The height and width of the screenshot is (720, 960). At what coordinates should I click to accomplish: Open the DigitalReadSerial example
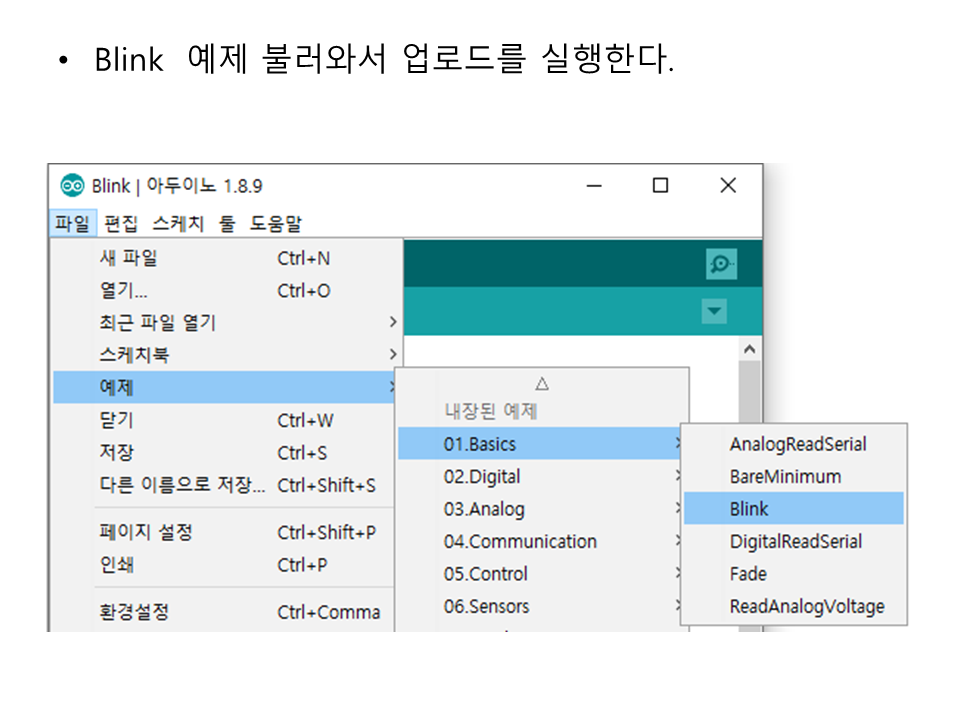(793, 541)
